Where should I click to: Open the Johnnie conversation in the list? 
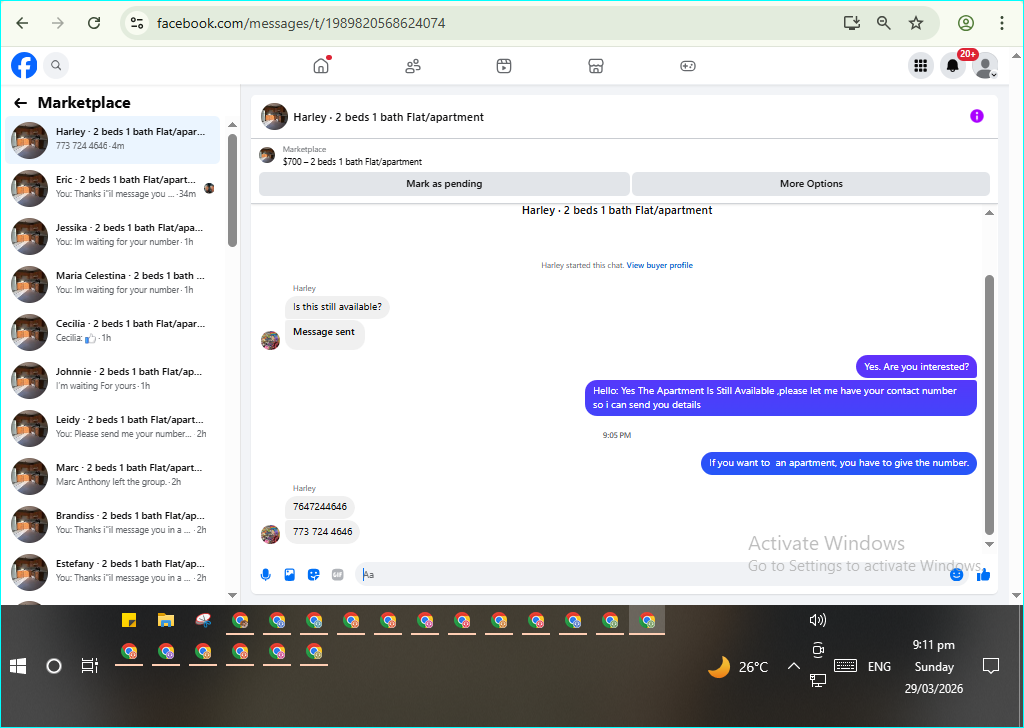click(112, 380)
